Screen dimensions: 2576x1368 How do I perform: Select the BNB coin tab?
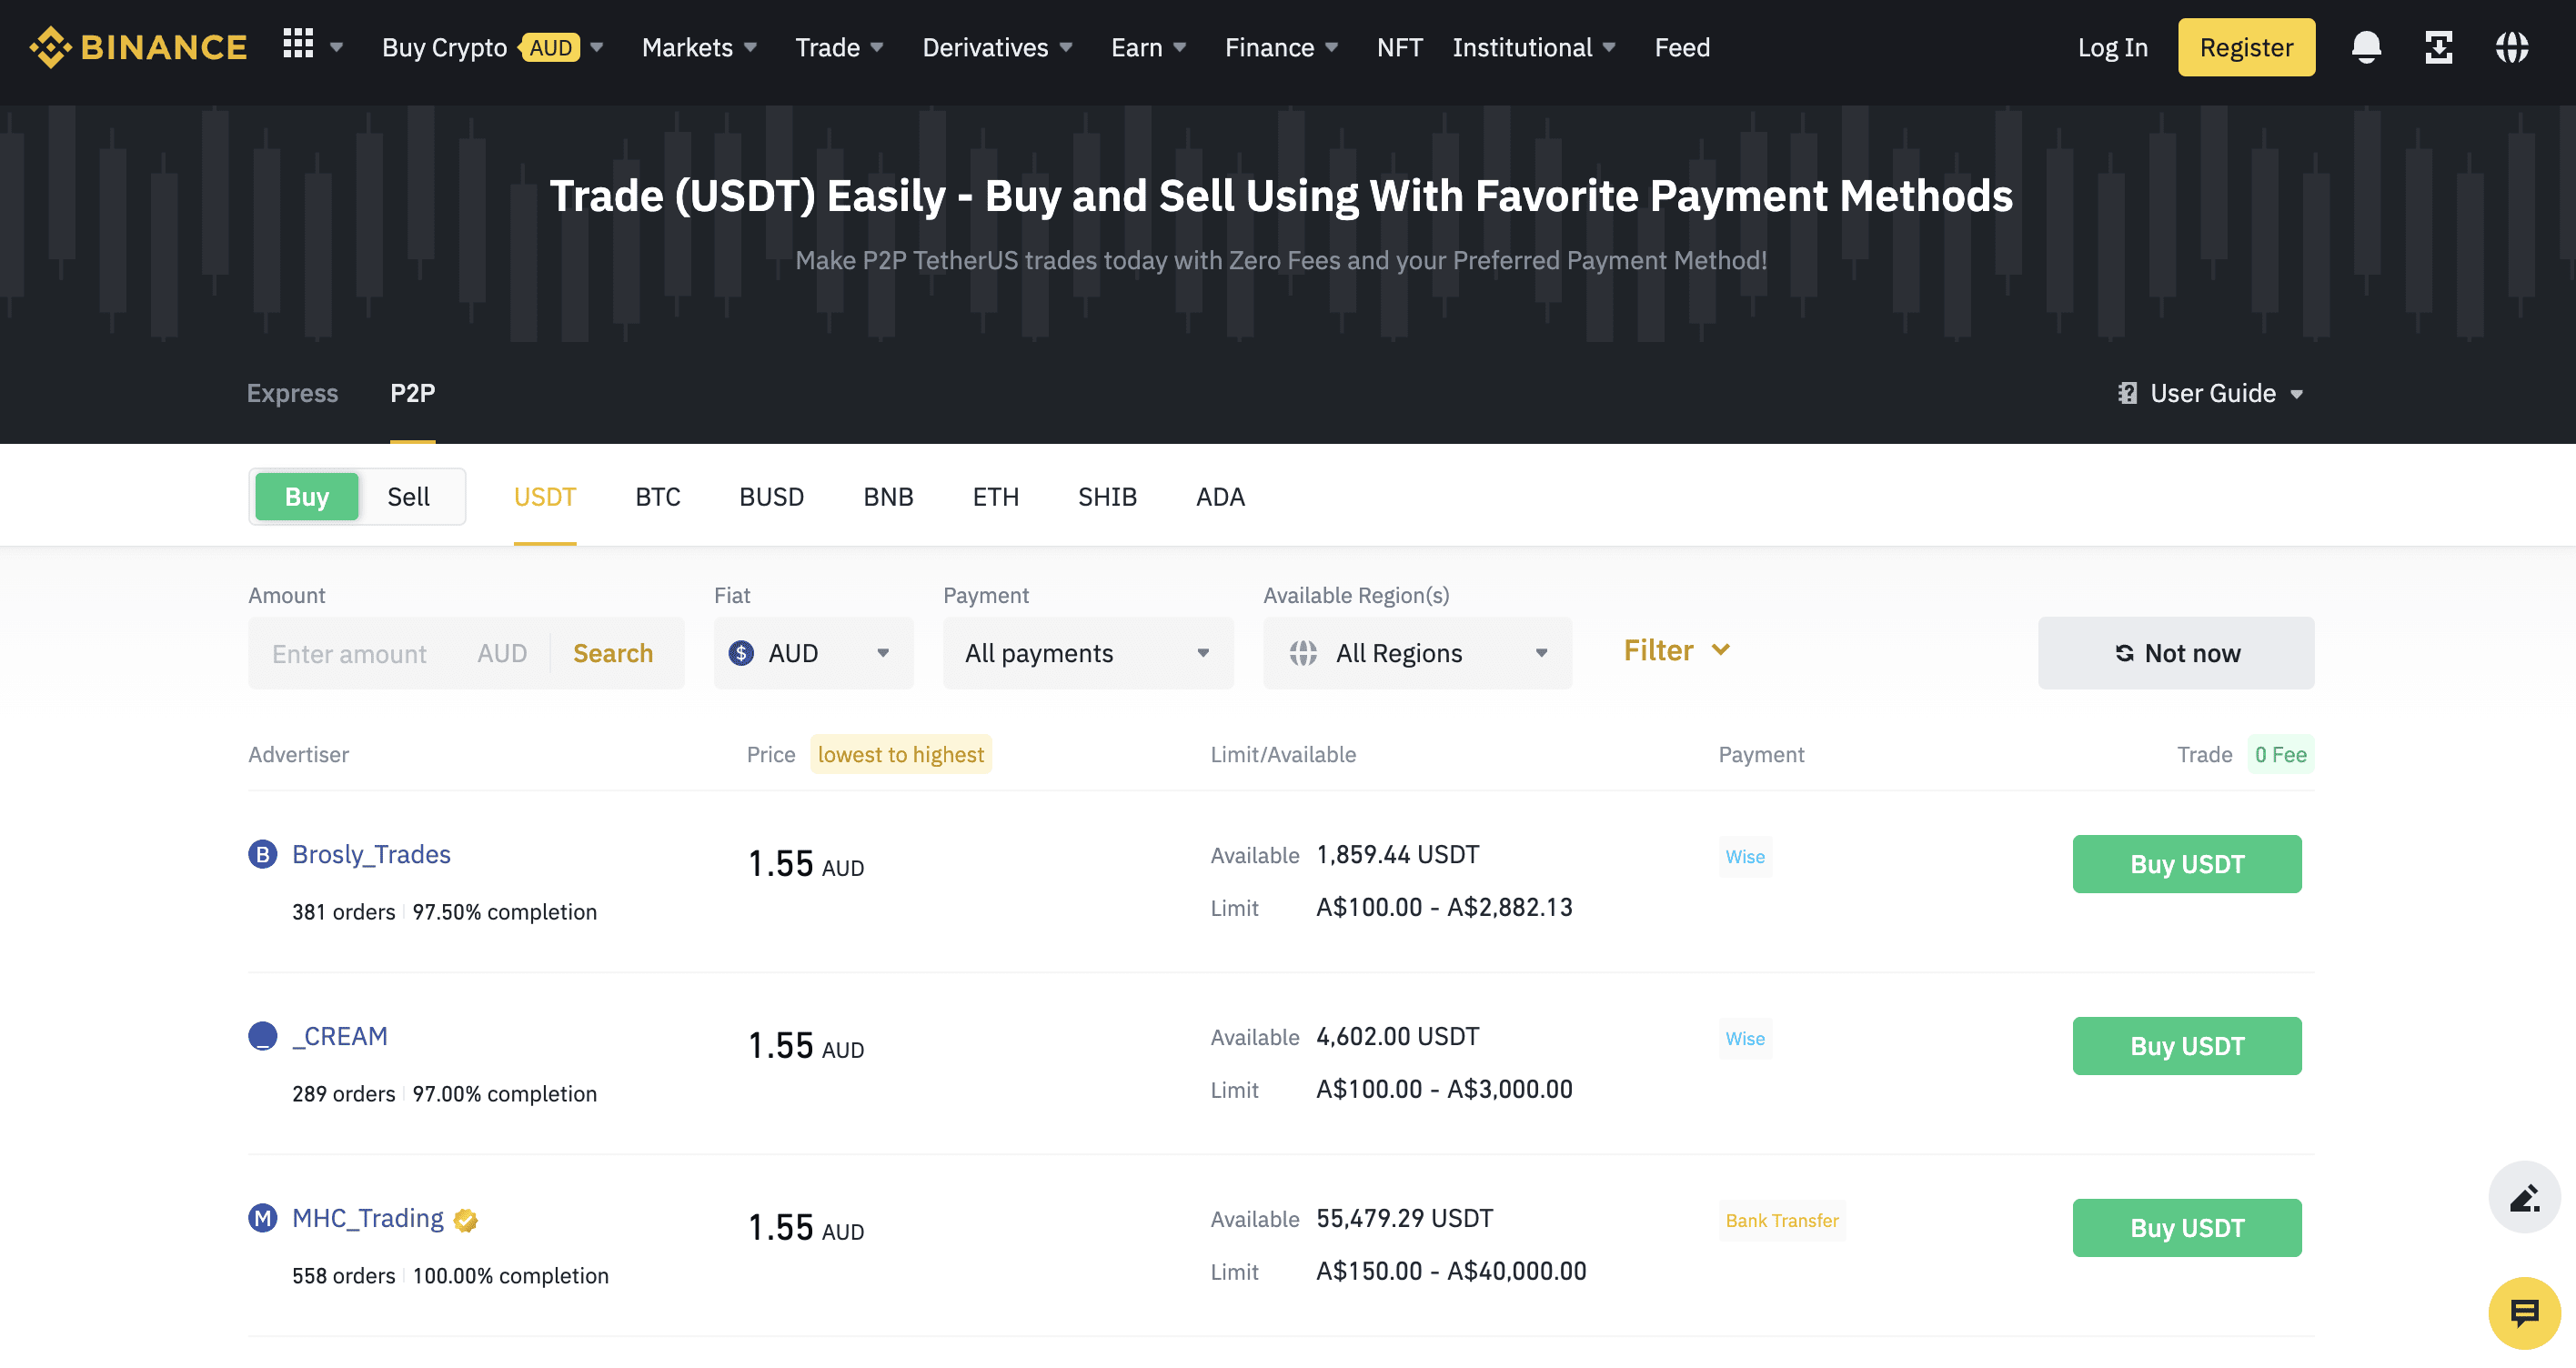click(x=888, y=496)
